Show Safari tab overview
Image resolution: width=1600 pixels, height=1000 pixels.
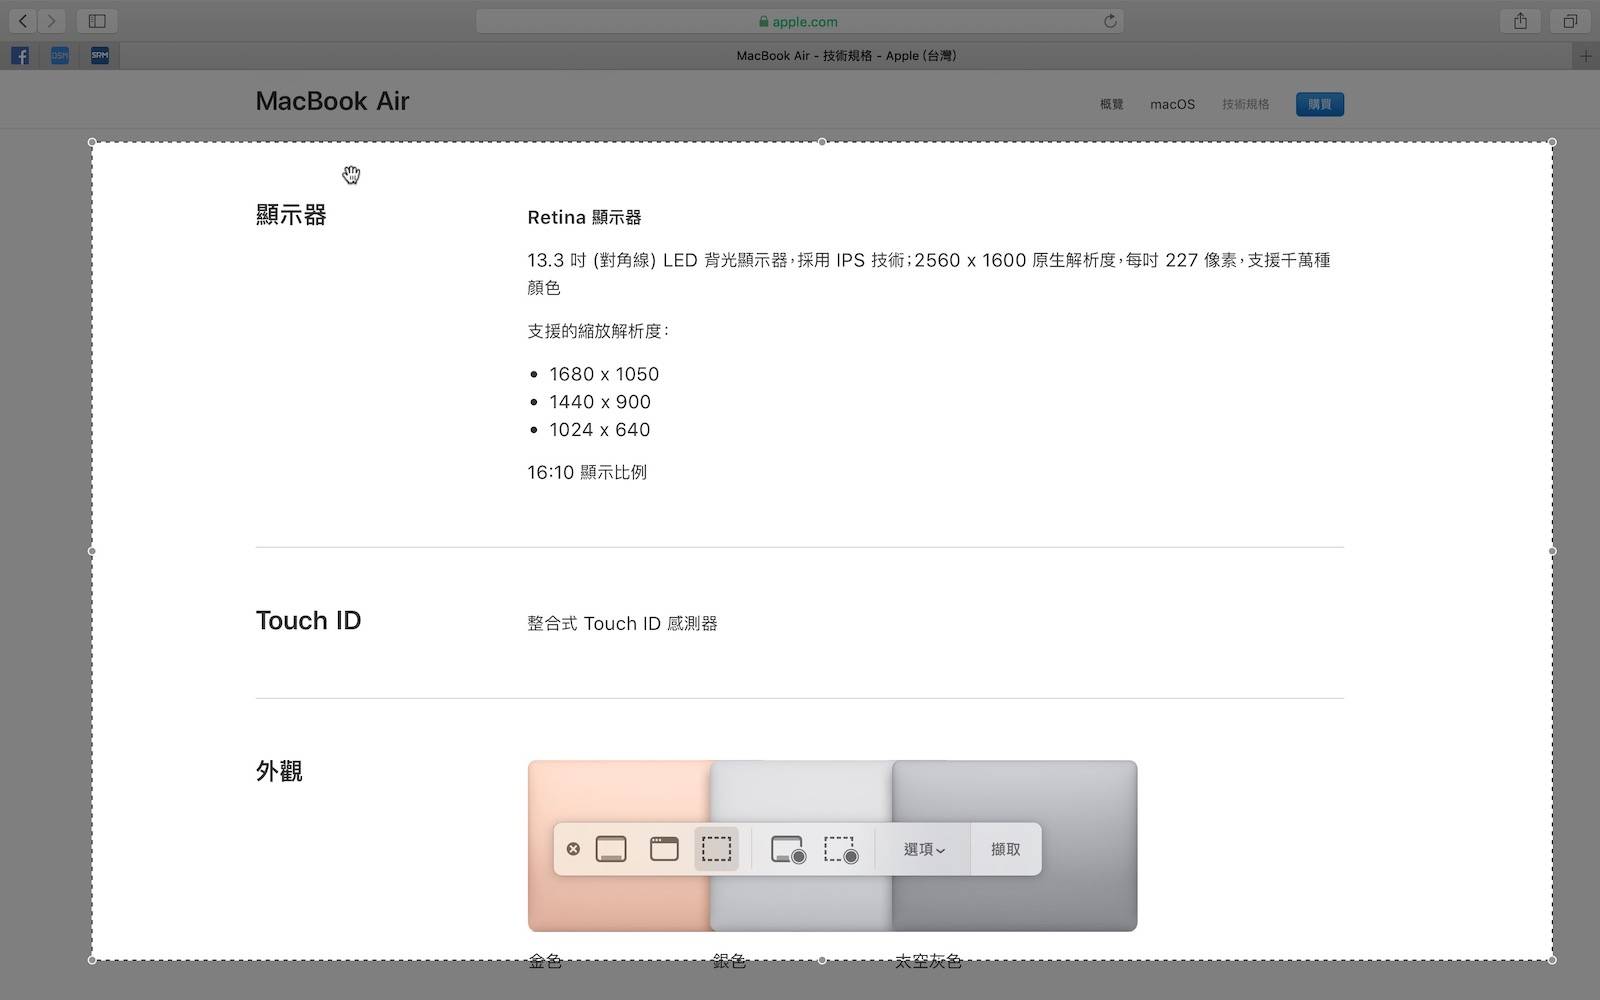pyautogui.click(x=1570, y=21)
